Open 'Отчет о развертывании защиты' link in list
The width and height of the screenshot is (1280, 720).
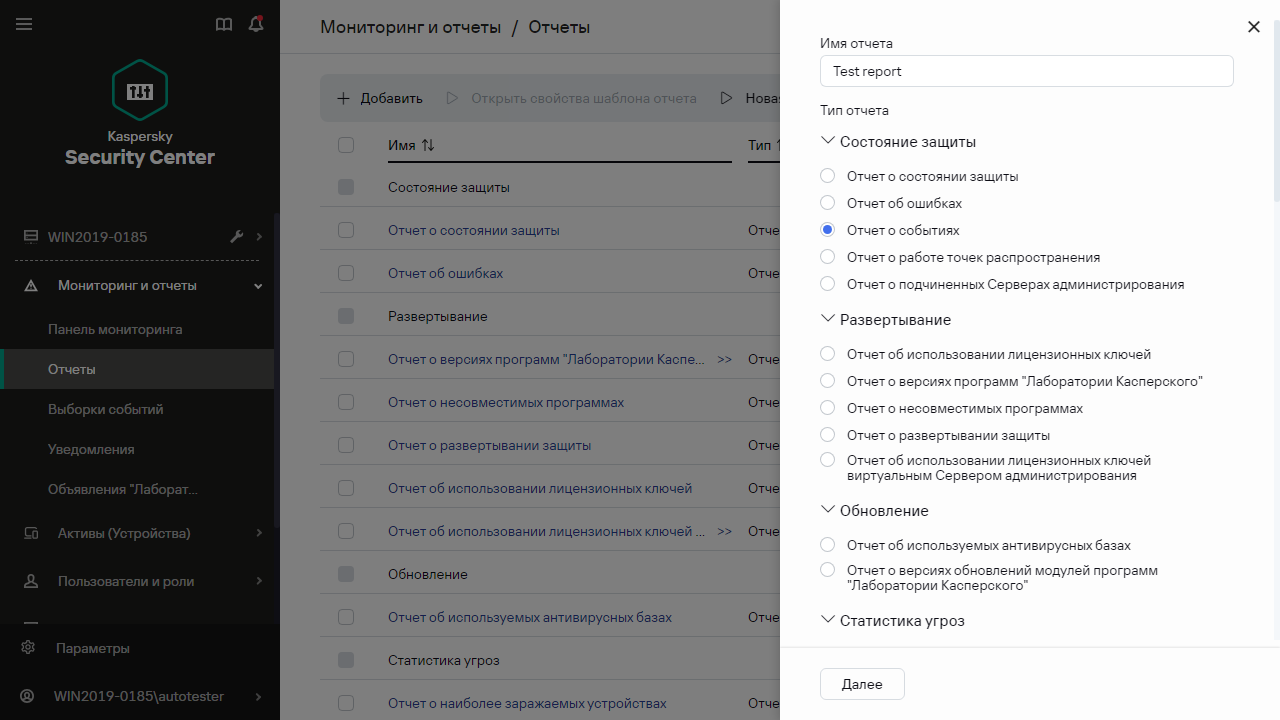[x=489, y=445]
